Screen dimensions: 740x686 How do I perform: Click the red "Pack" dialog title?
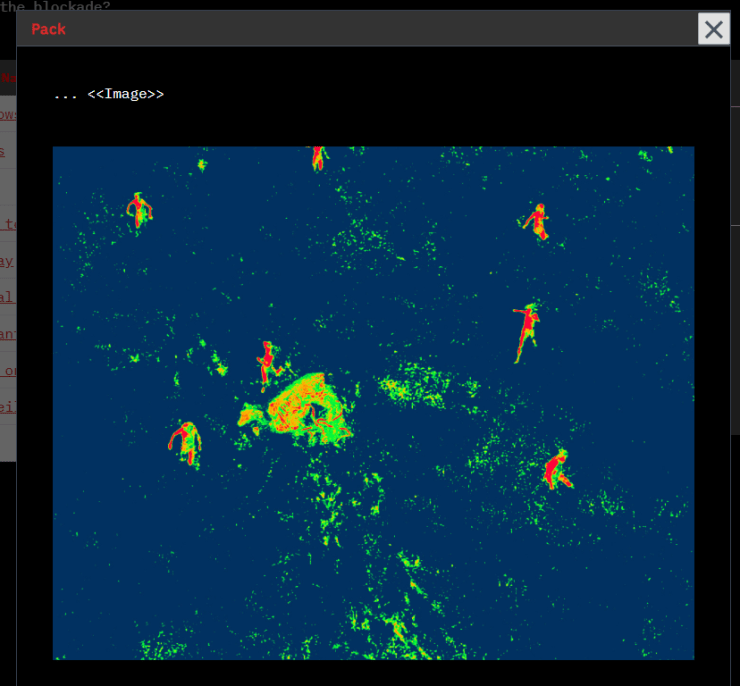pos(48,29)
